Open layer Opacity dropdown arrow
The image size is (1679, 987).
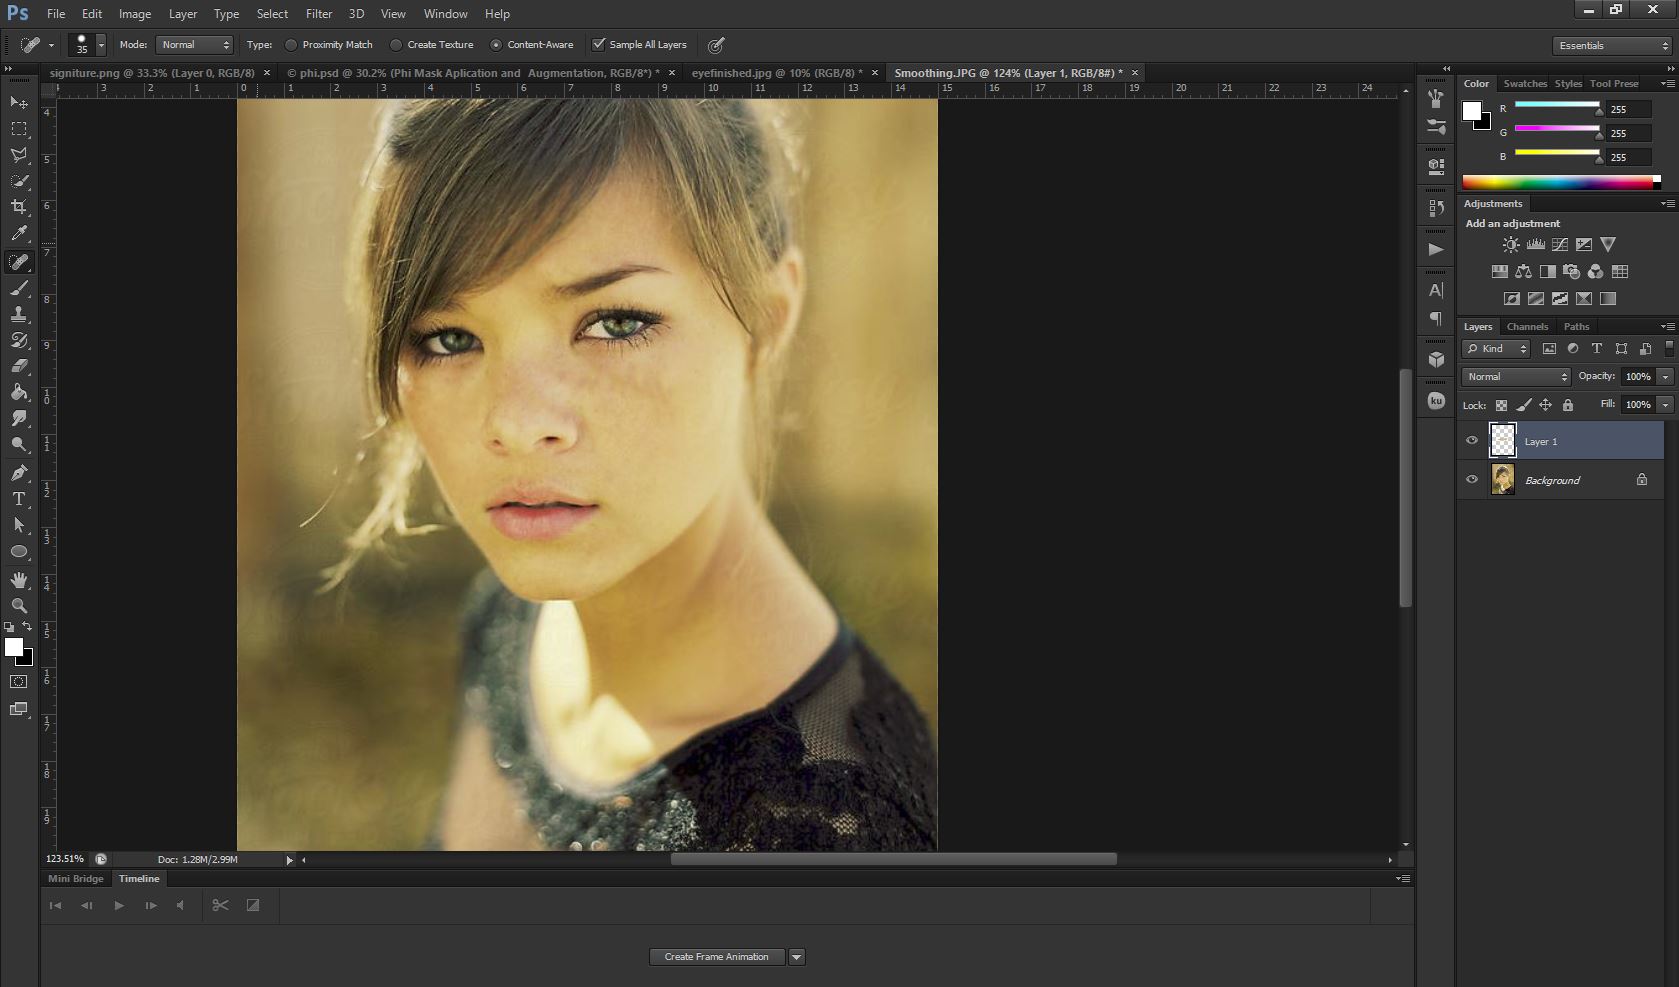click(1665, 377)
